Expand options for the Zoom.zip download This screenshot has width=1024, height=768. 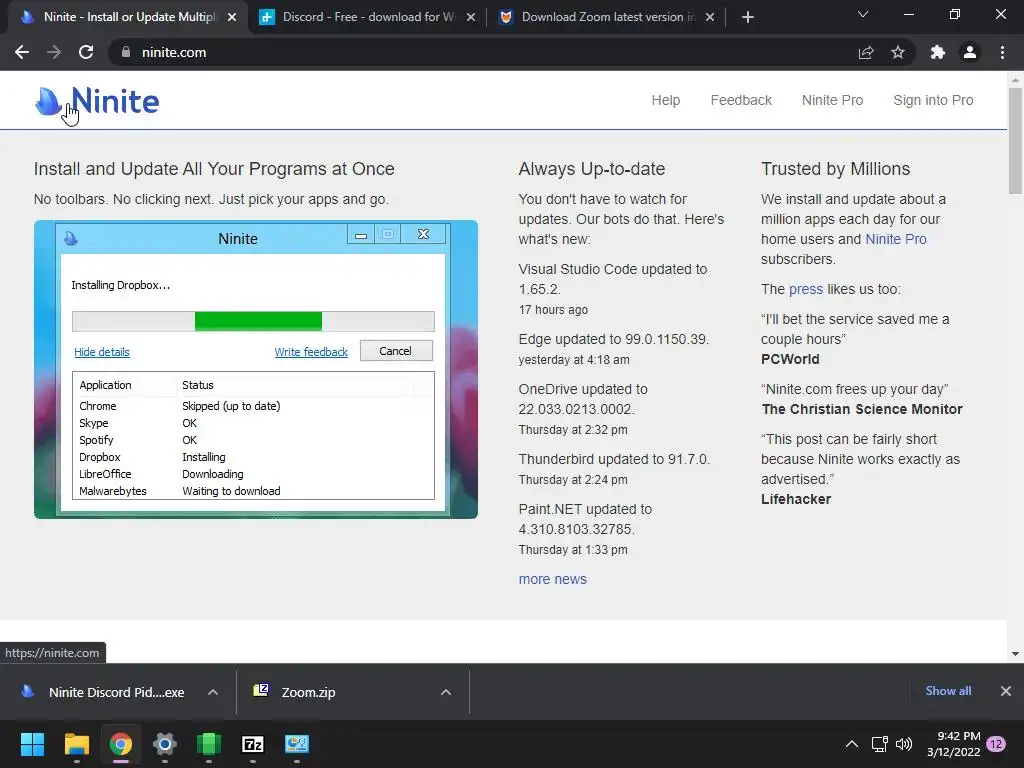pos(446,692)
